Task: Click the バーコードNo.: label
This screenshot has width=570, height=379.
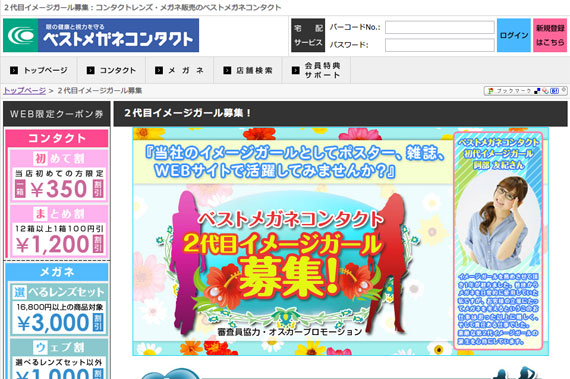Action: pos(355,27)
